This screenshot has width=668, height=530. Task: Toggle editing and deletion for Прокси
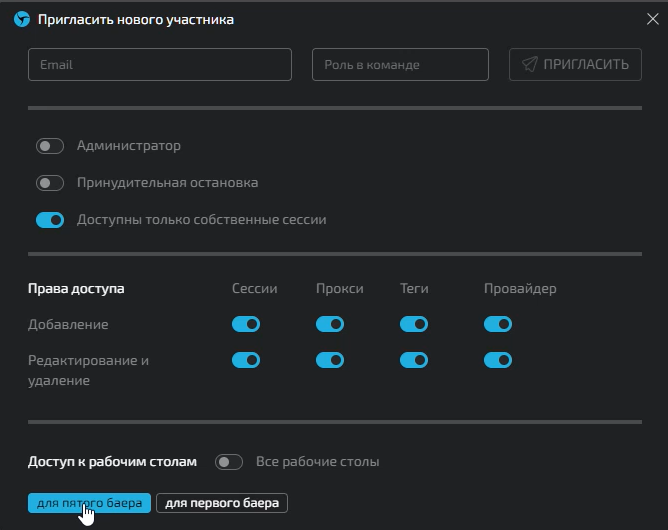(x=330, y=360)
